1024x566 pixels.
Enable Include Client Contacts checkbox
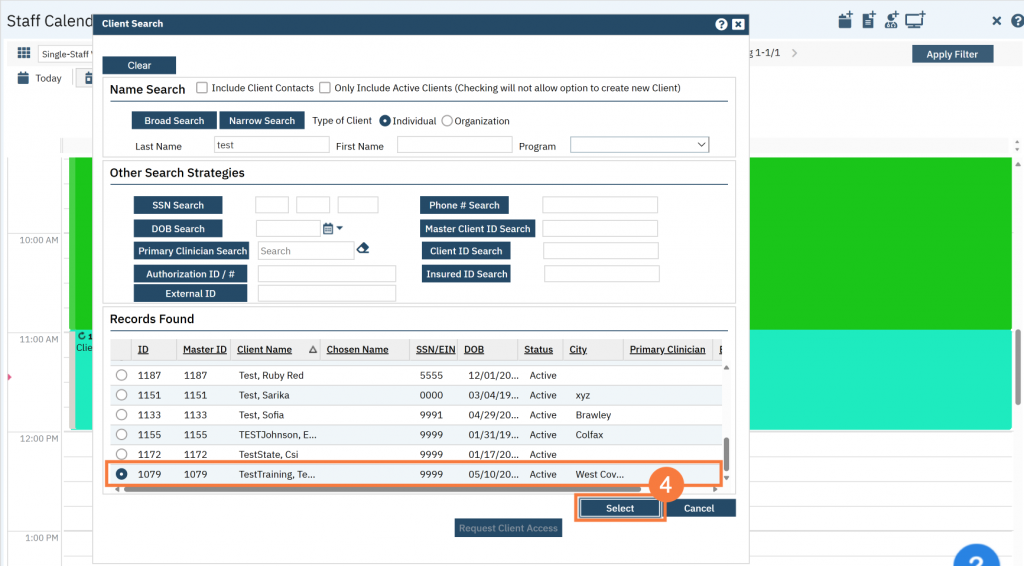click(202, 88)
